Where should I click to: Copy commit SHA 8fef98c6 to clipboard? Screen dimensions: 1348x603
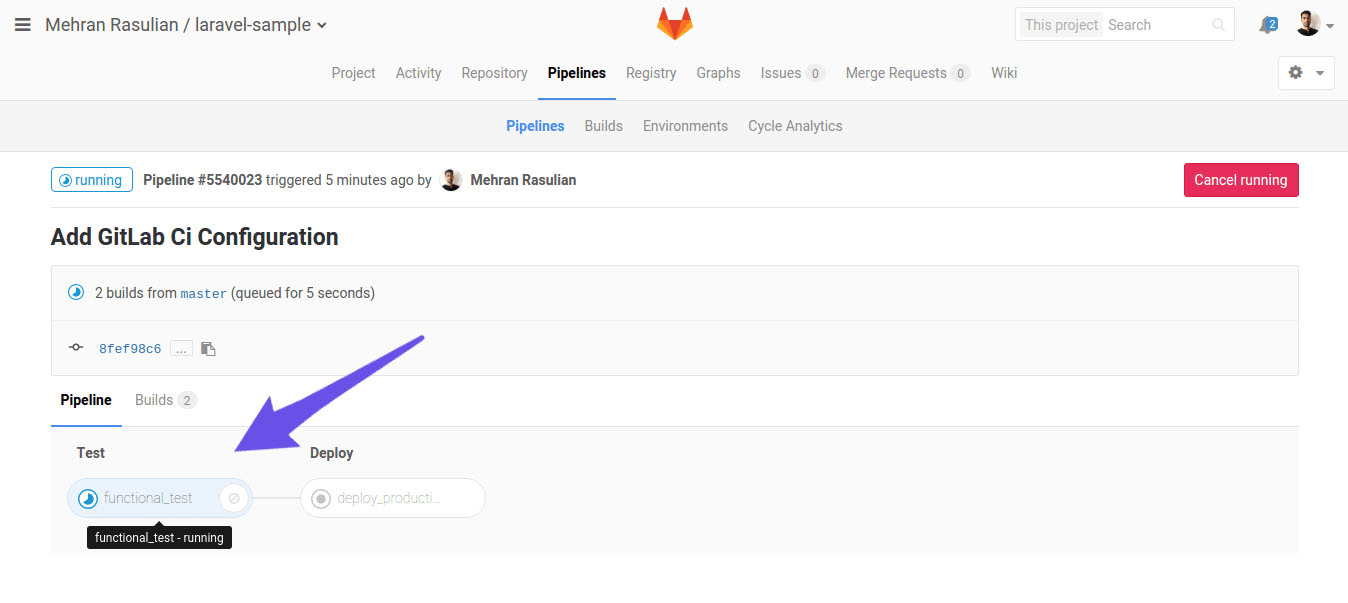click(x=208, y=348)
